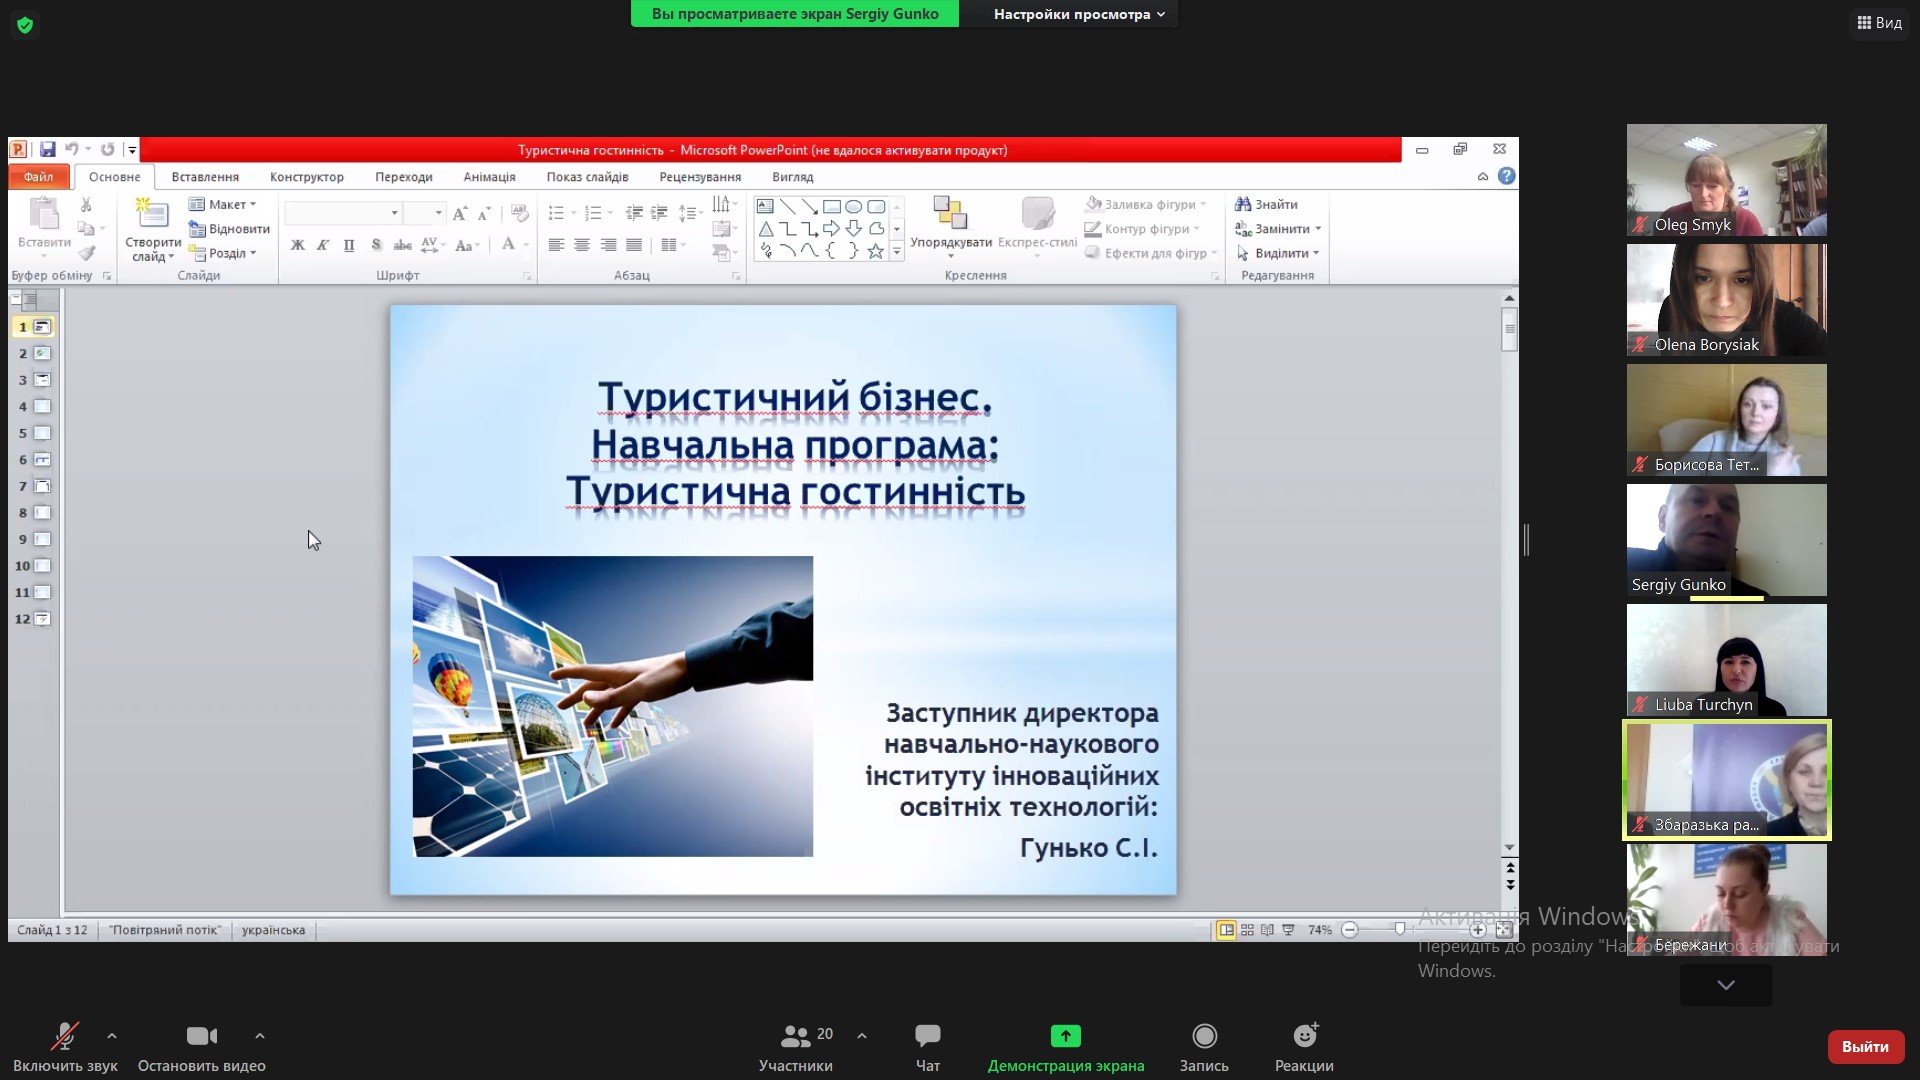Switch to the Анімація ribbon tab
This screenshot has height=1080, width=1920.
tap(489, 177)
